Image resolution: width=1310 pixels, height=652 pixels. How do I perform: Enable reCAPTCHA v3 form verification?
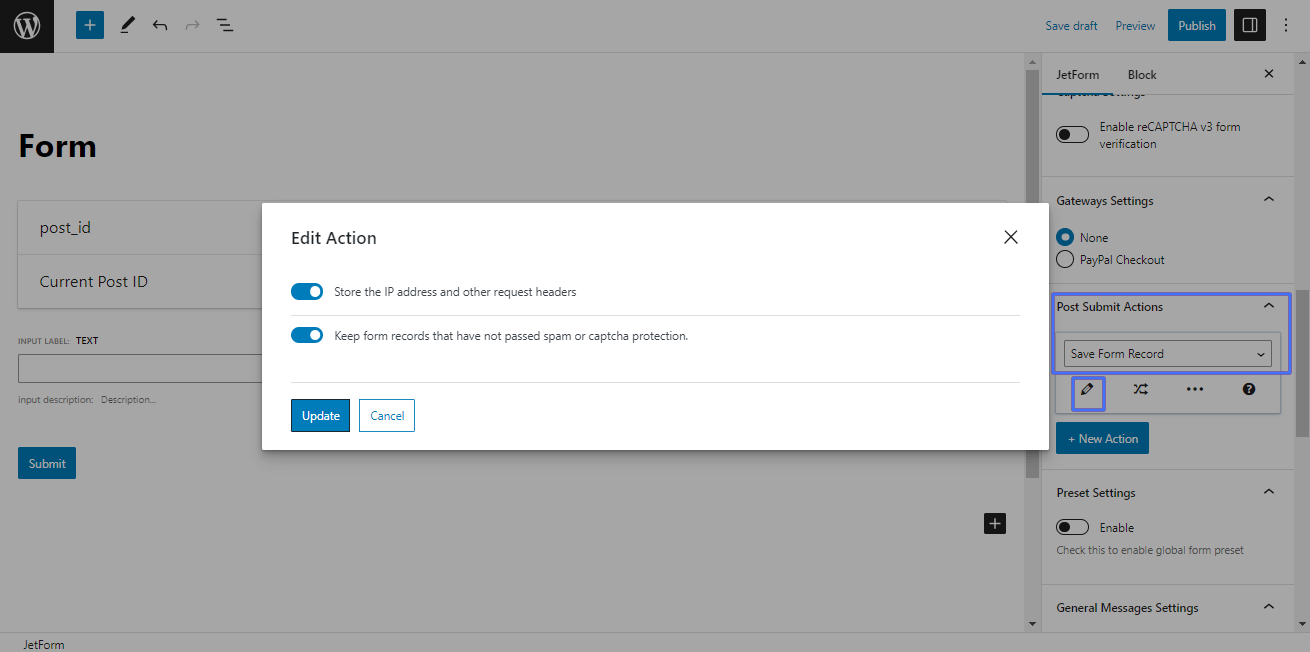(1072, 134)
